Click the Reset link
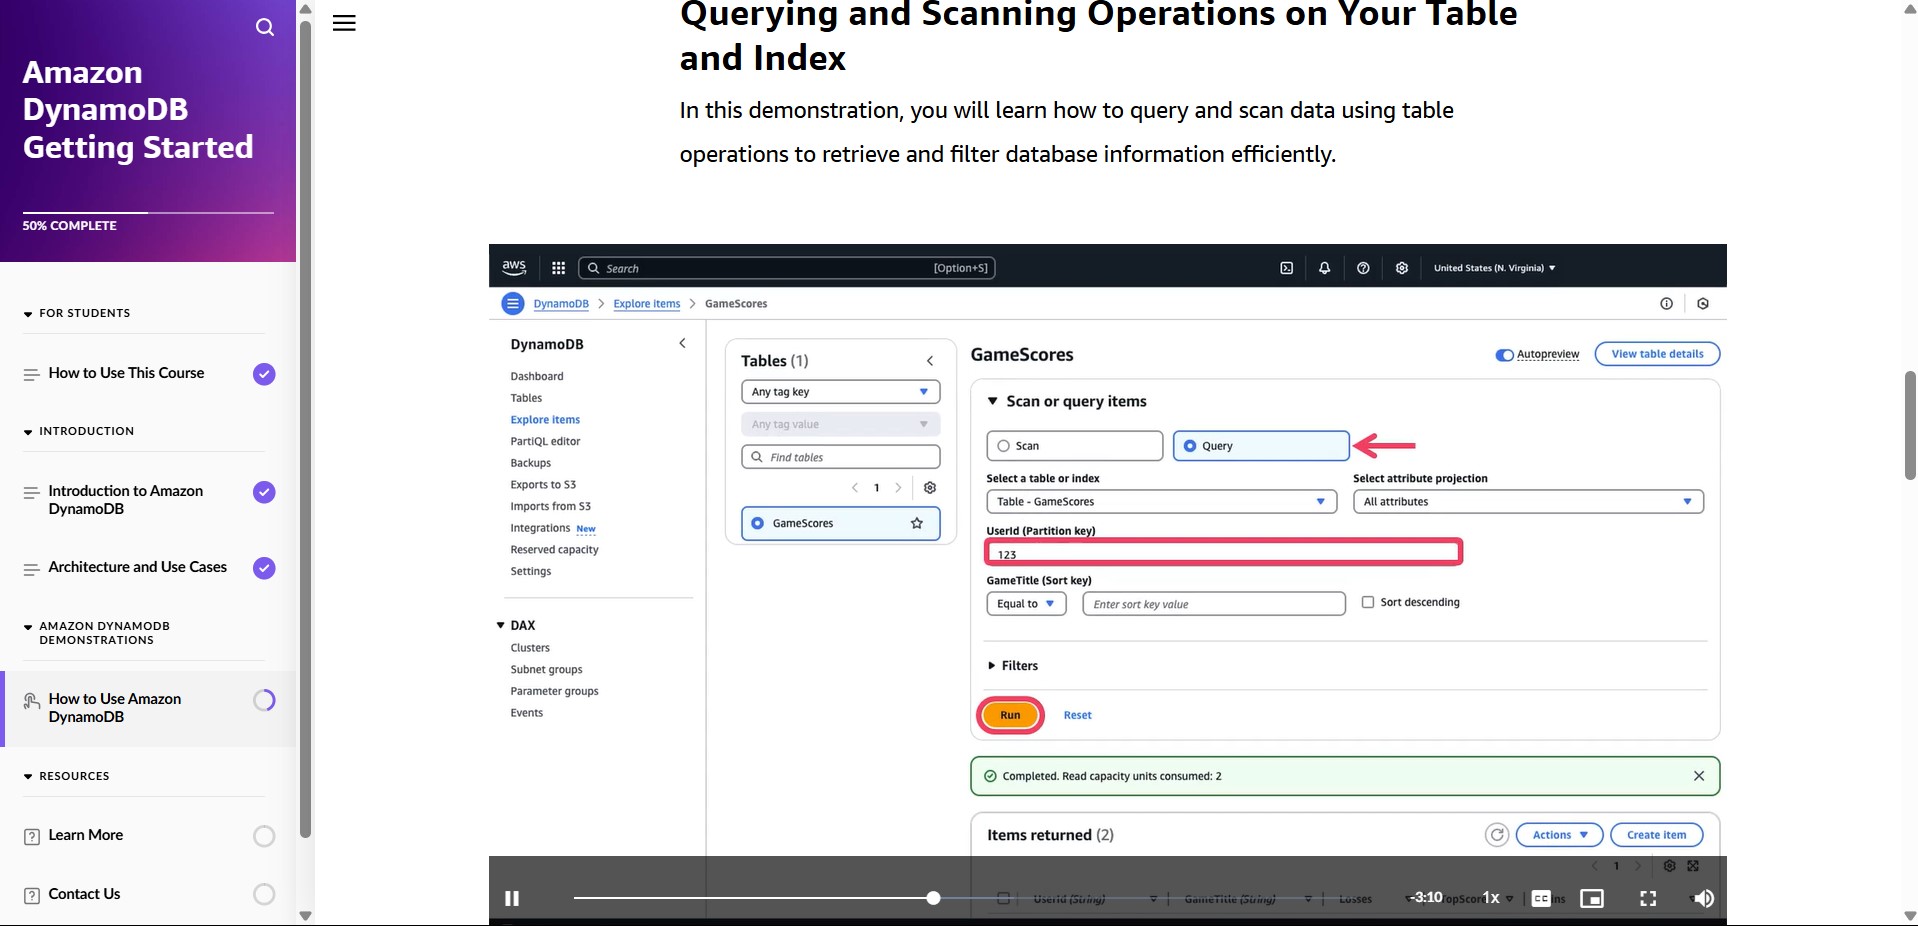The image size is (1918, 926). [x=1077, y=715]
